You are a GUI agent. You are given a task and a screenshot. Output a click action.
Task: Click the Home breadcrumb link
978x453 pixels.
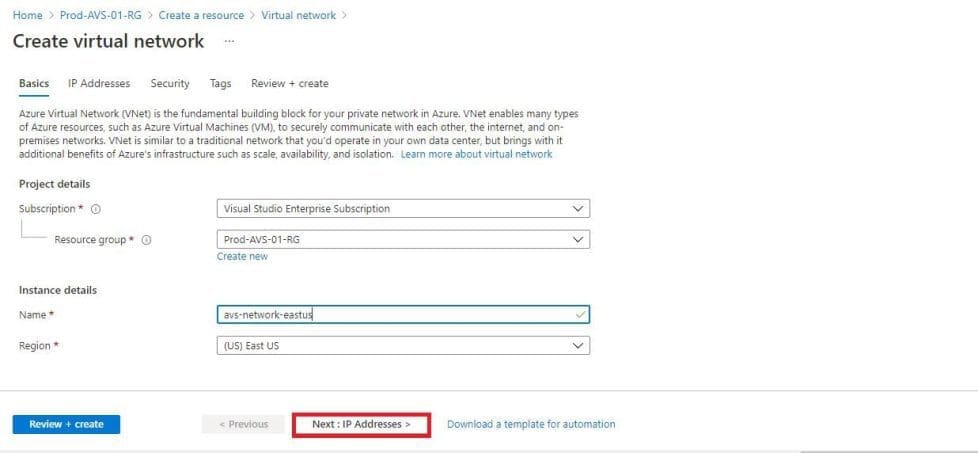point(27,16)
